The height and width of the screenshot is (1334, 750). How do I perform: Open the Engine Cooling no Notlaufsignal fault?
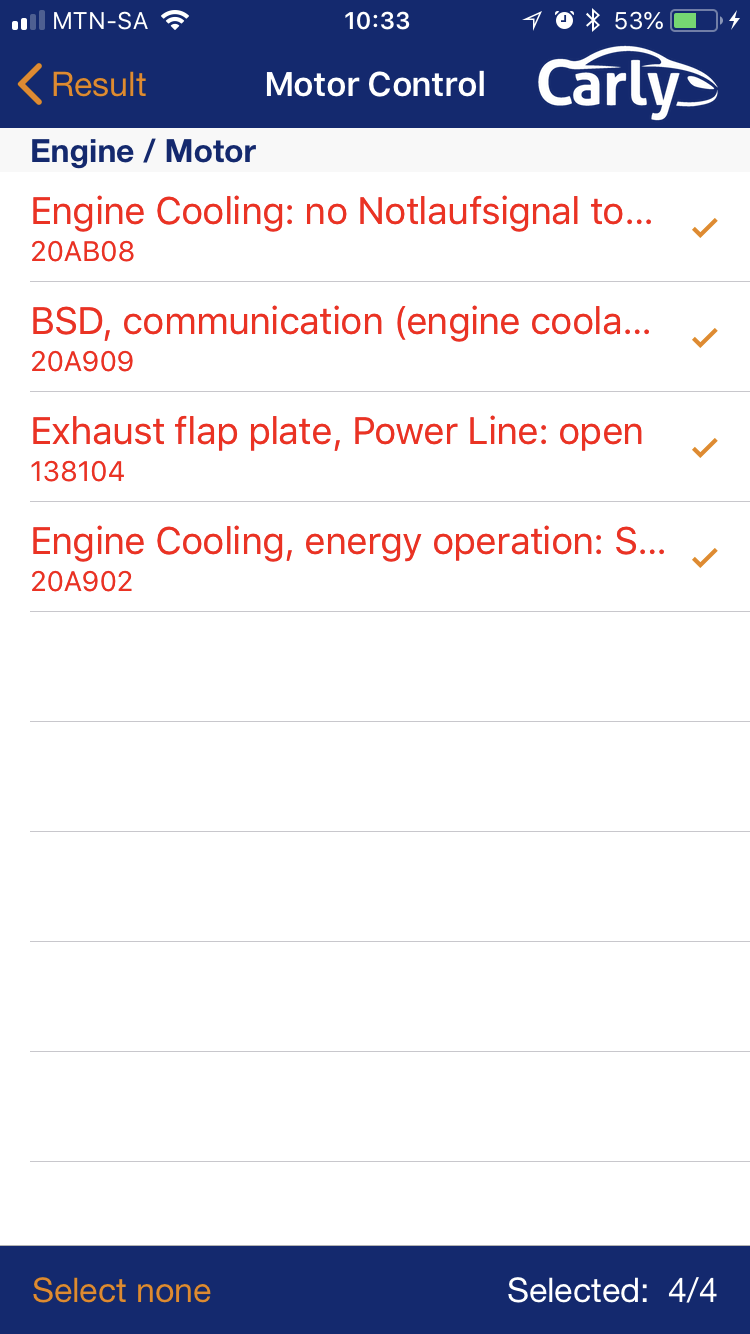pos(341,227)
